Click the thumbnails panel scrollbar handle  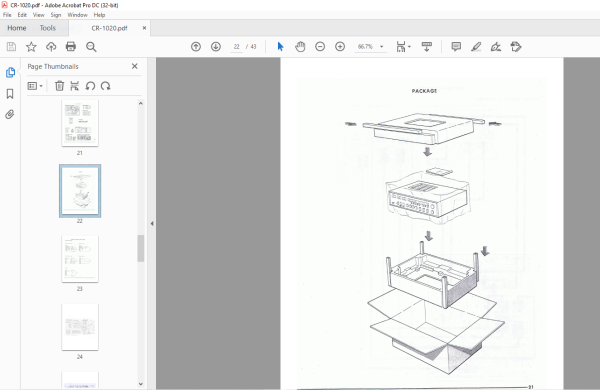141,248
